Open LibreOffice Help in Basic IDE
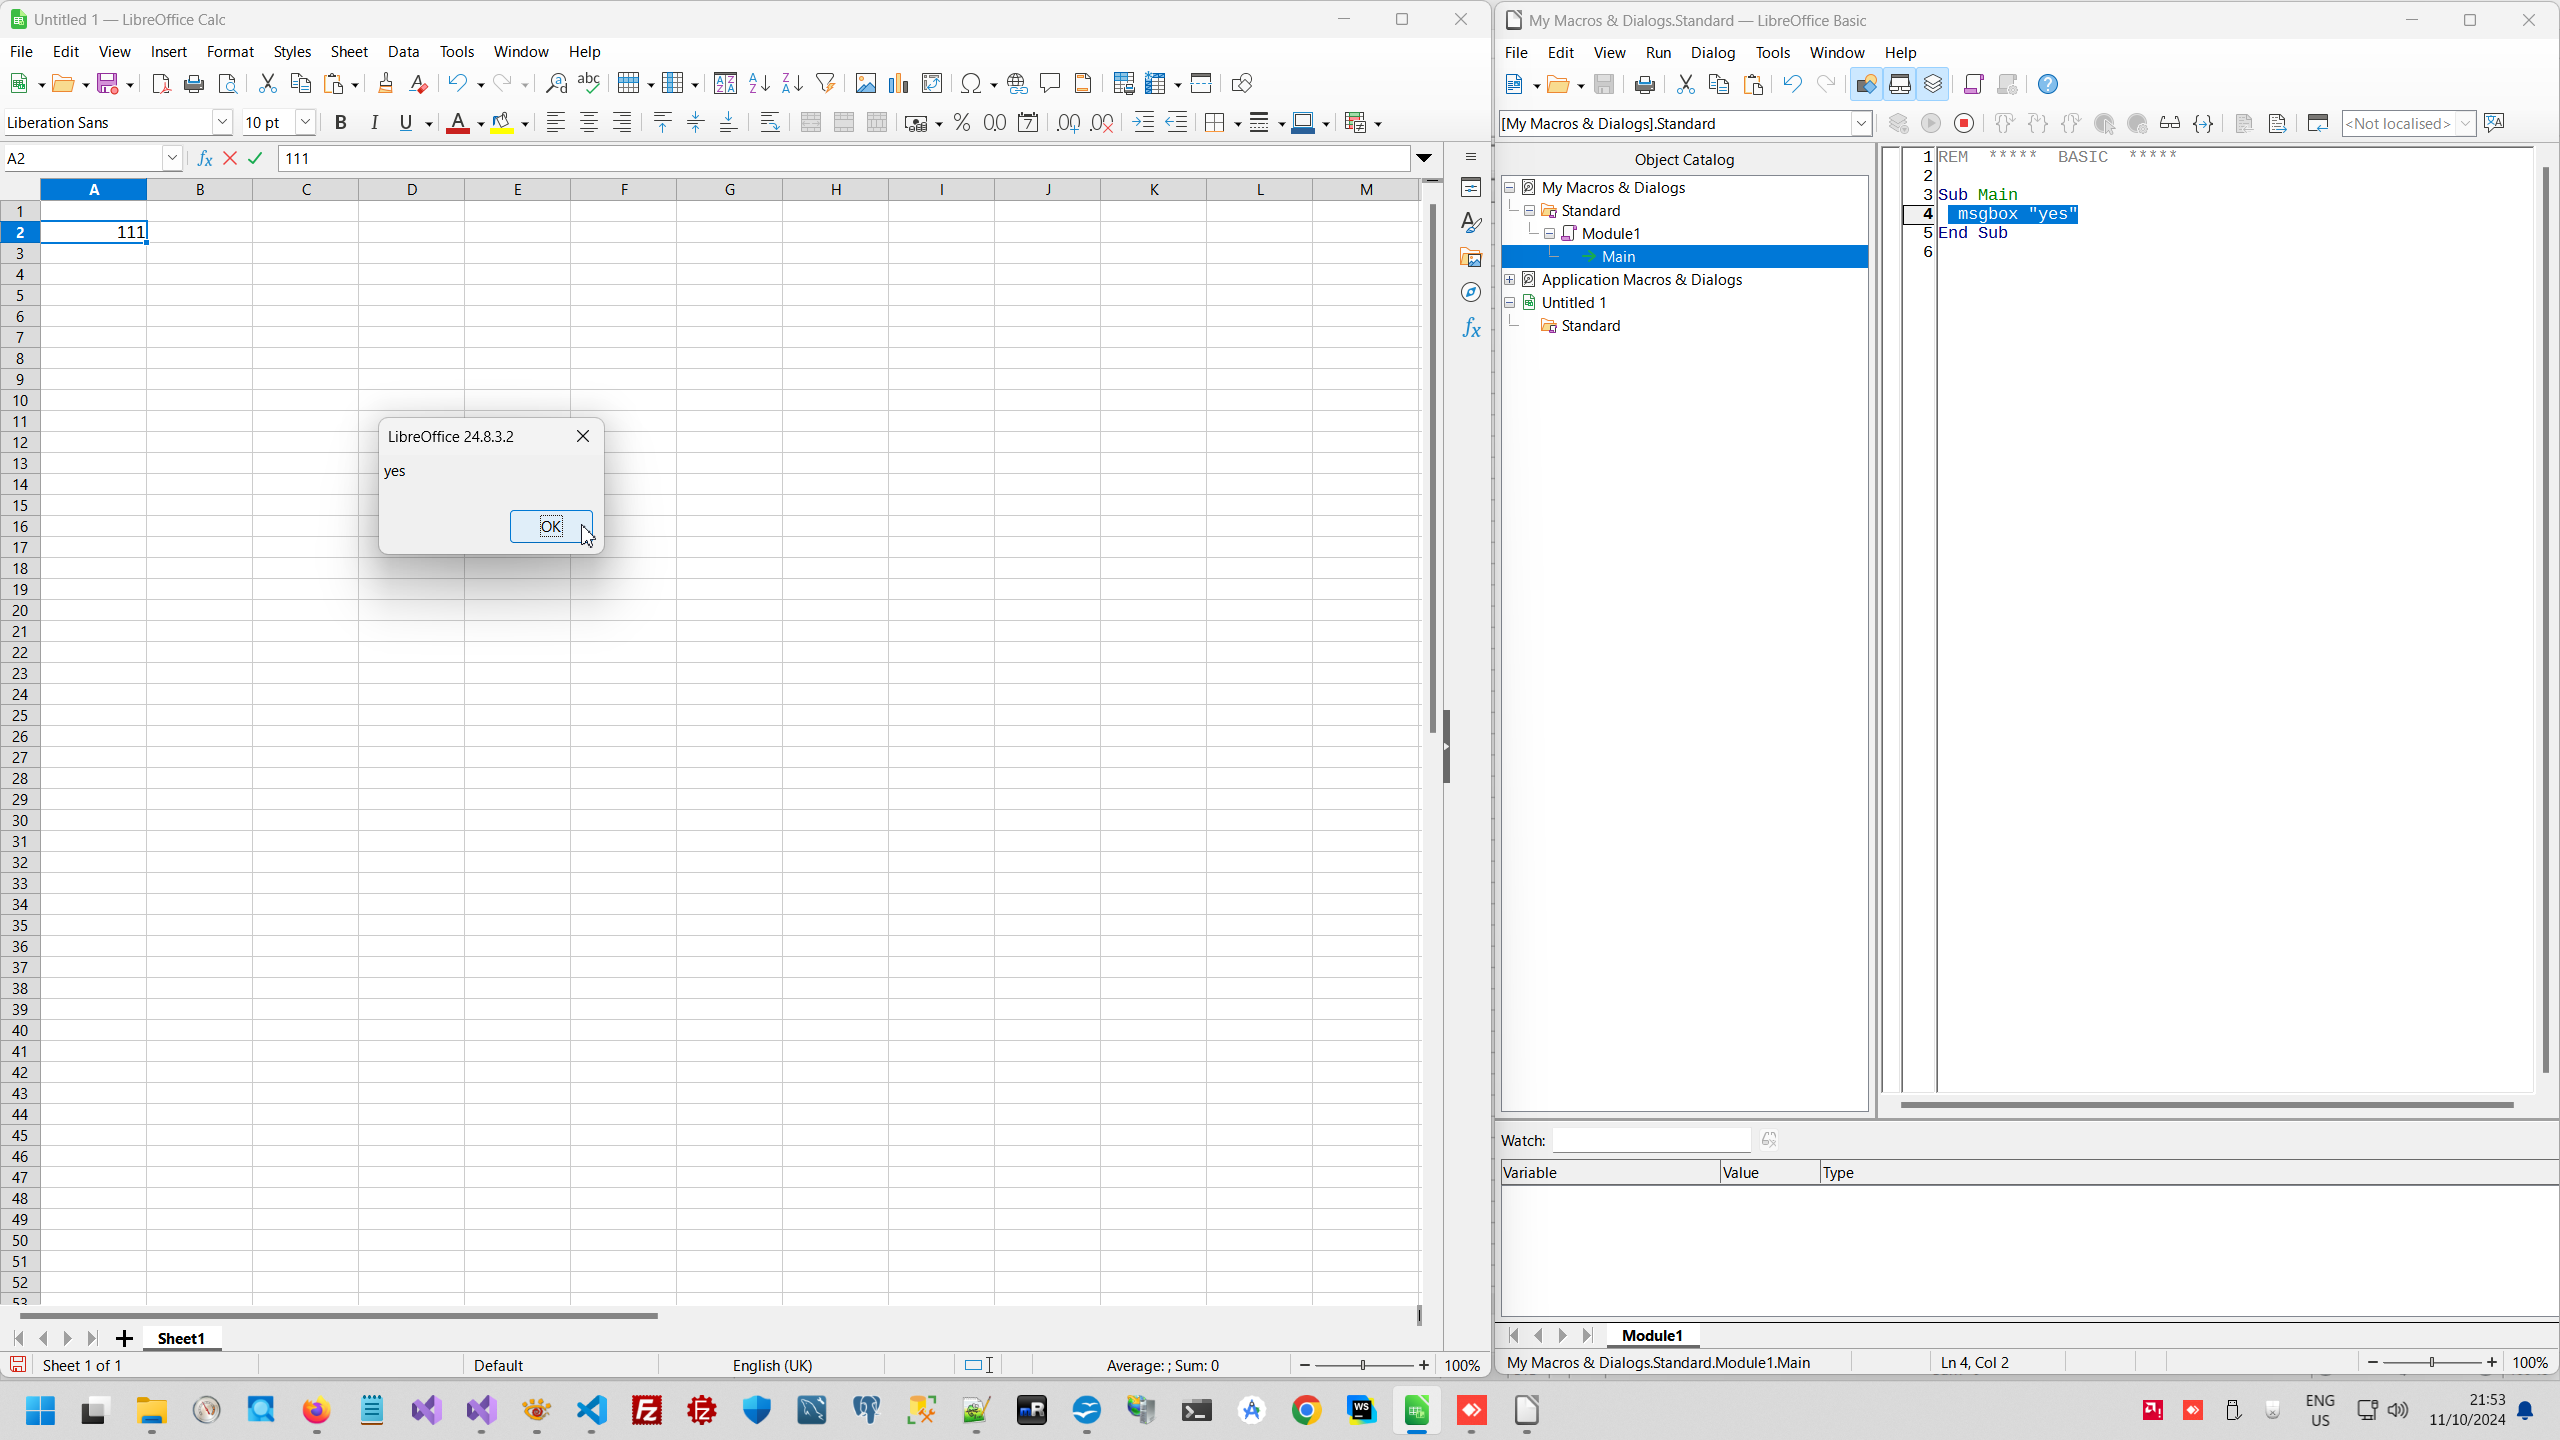The width and height of the screenshot is (2560, 1440). pyautogui.click(x=2047, y=84)
